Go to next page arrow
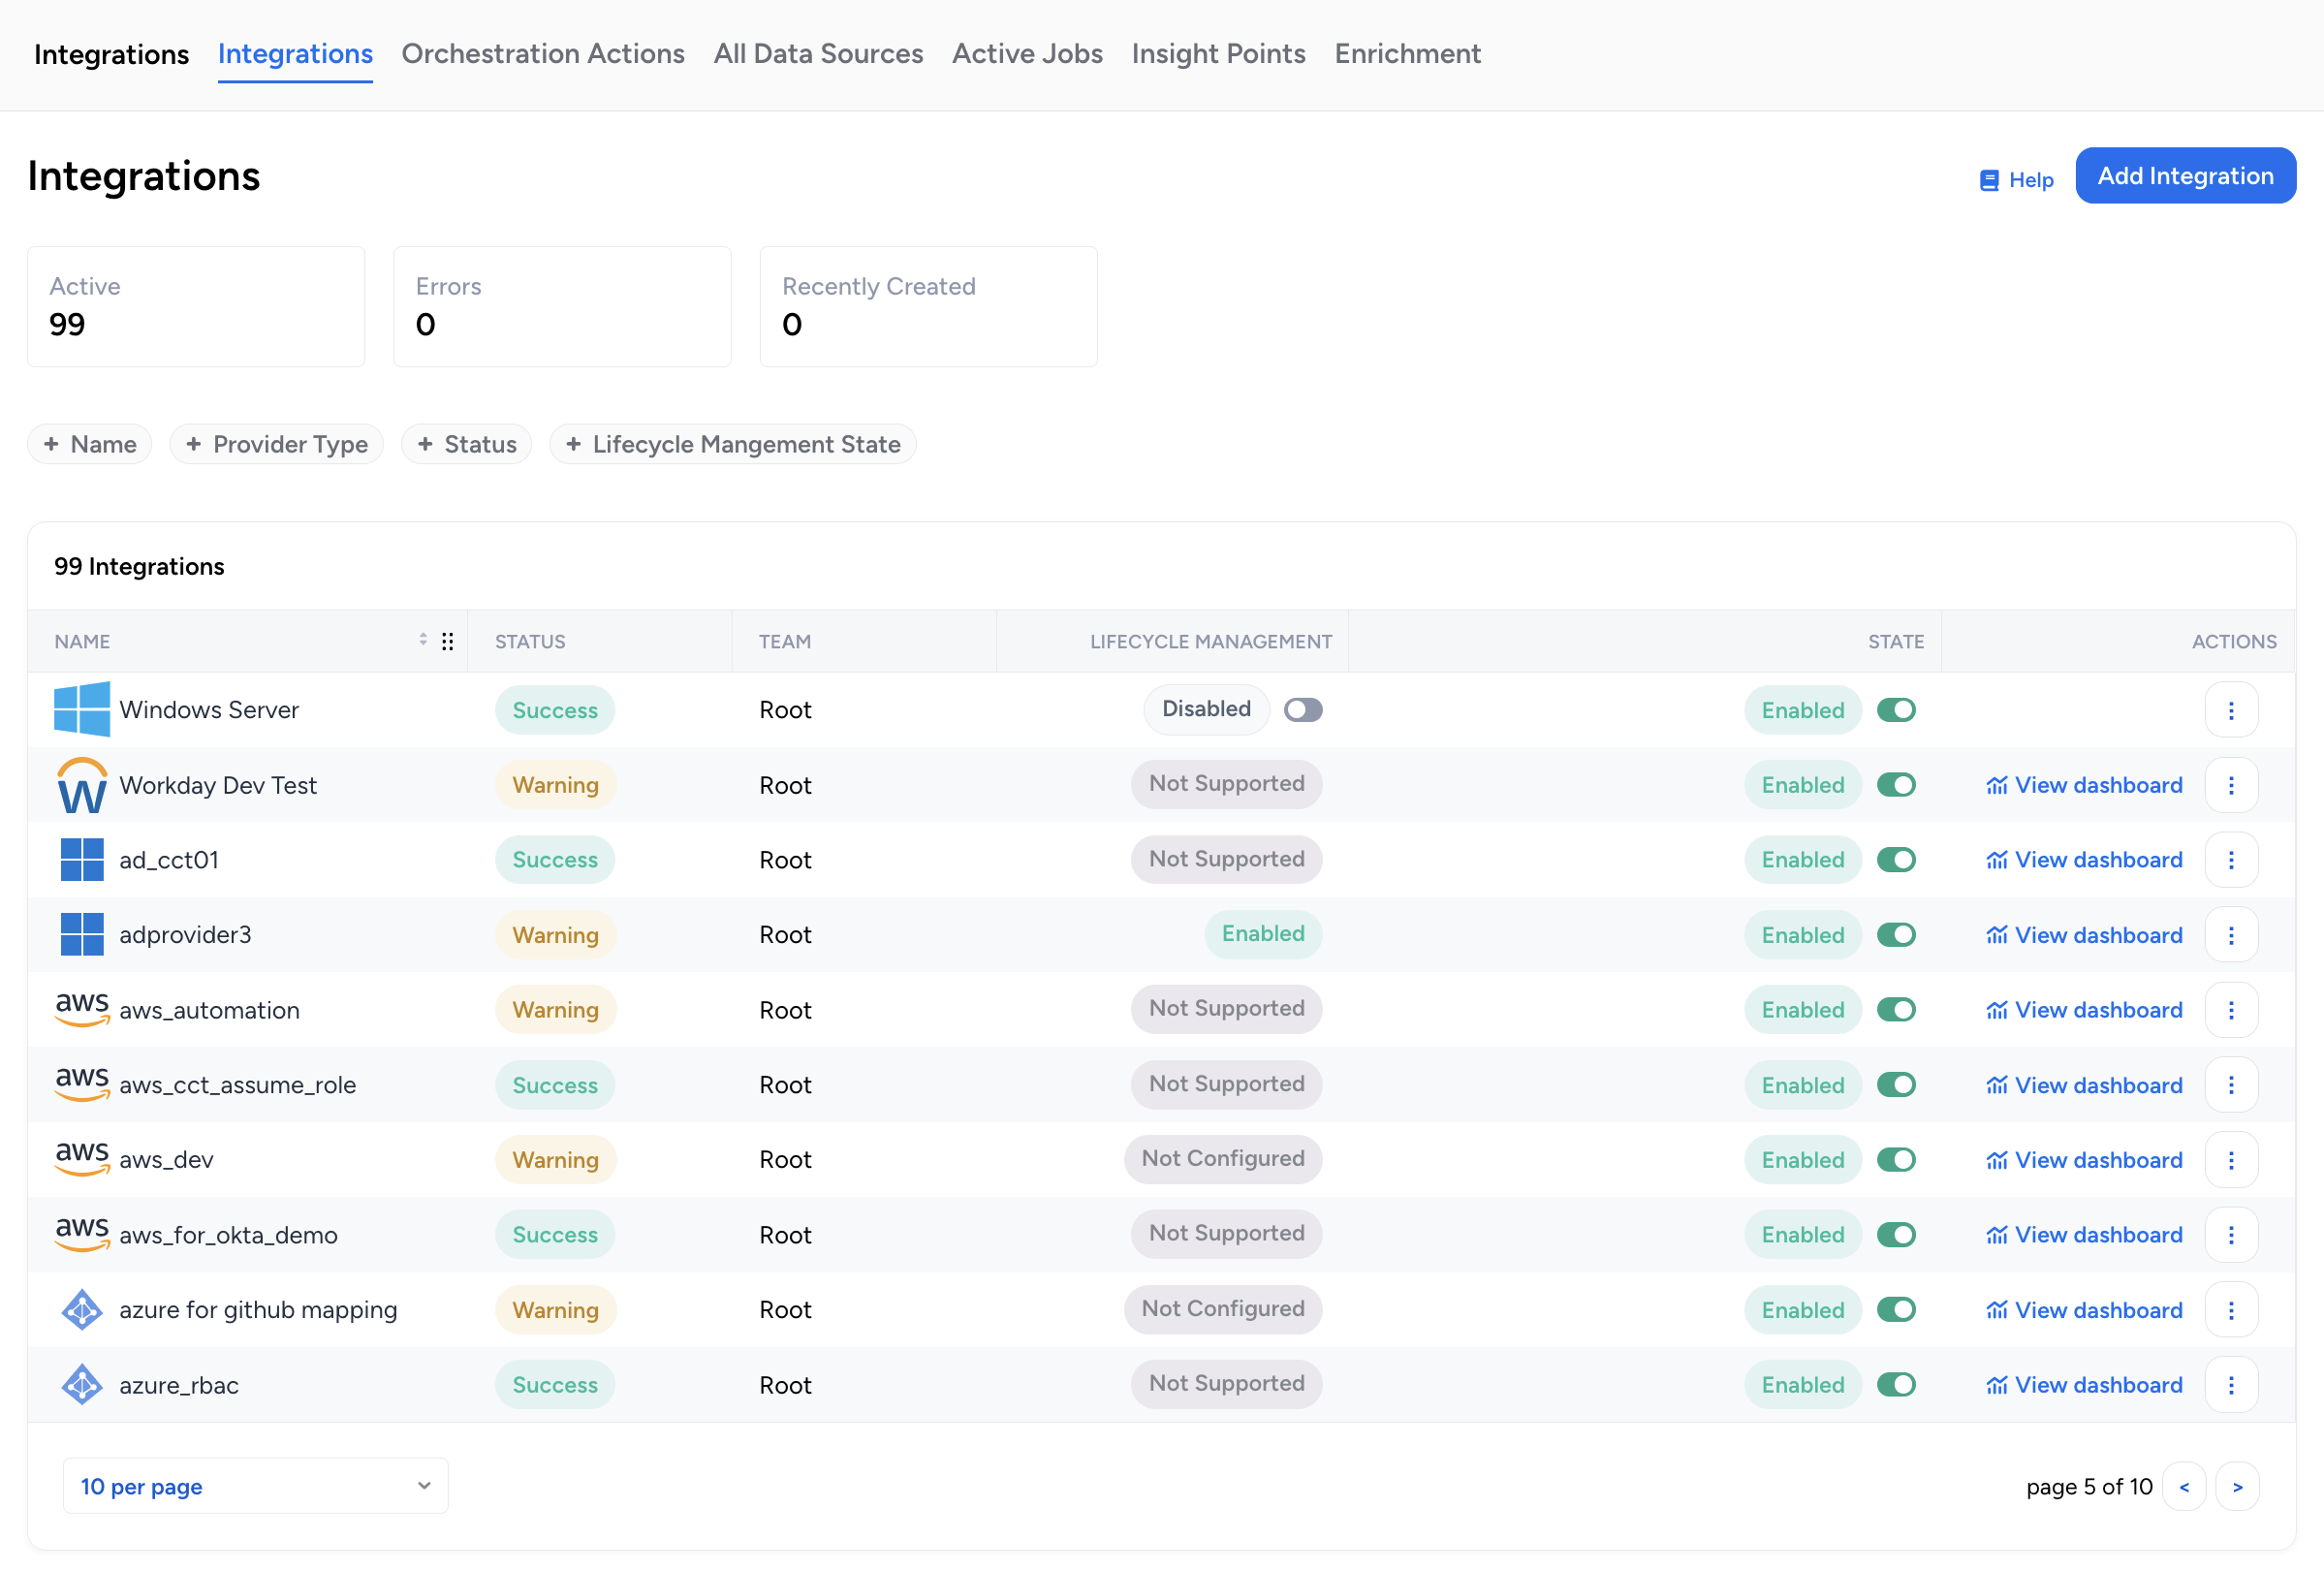The image size is (2324, 1570). click(x=2238, y=1487)
